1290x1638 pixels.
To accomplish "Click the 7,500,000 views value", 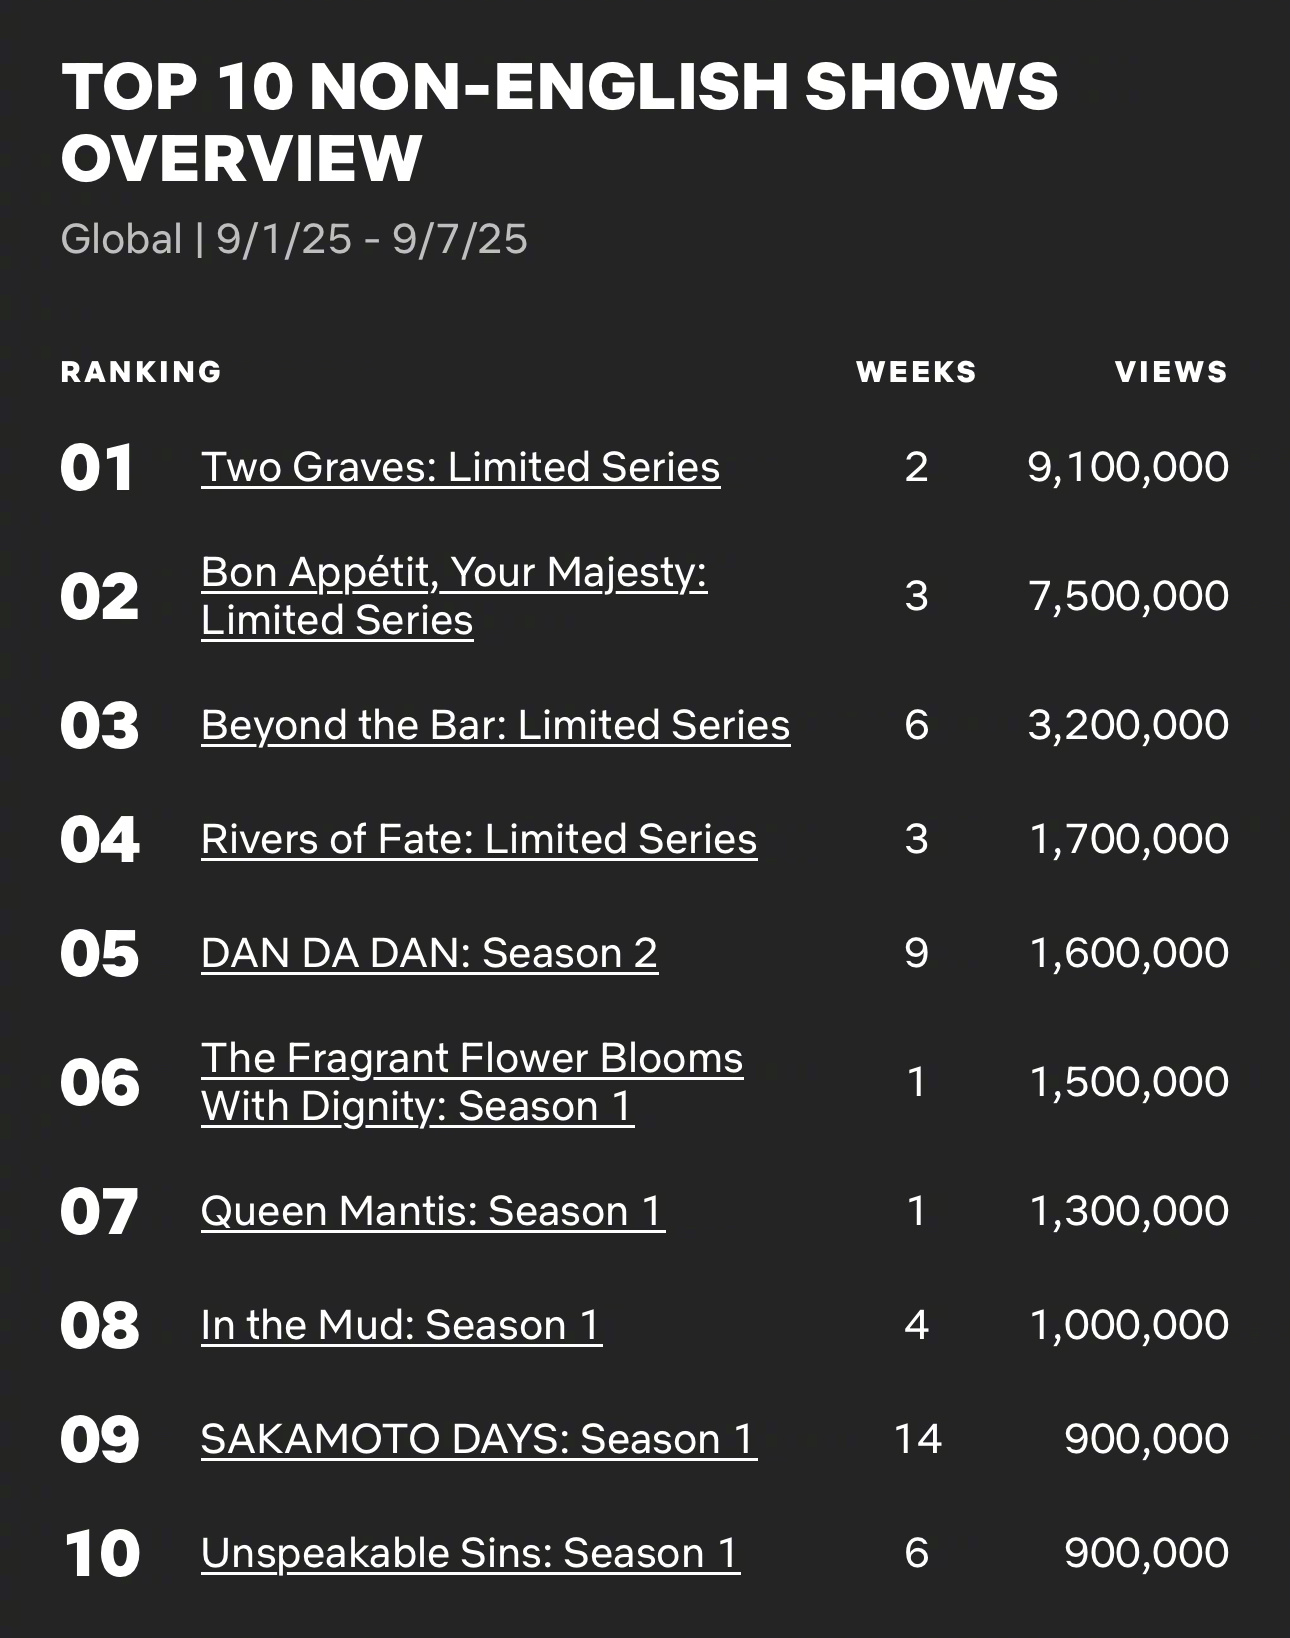I will click(1128, 596).
